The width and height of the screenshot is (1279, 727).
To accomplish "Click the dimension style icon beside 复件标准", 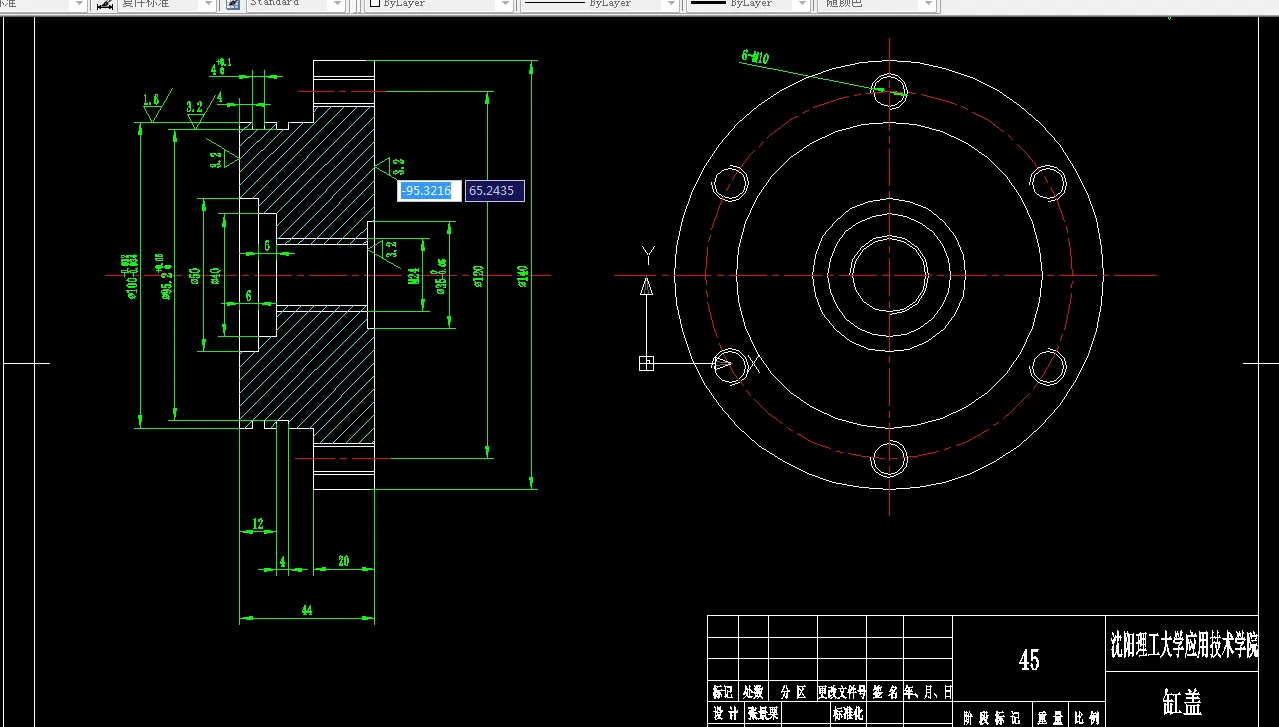I will (x=103, y=4).
